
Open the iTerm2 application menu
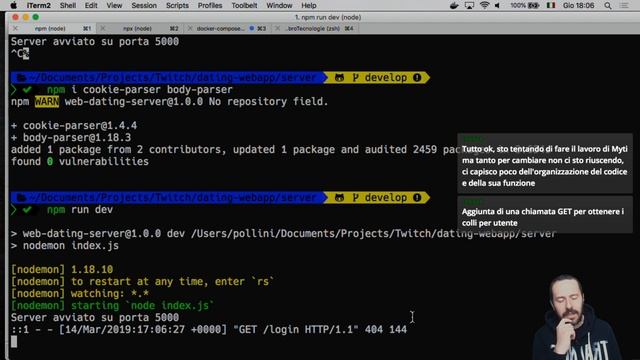point(39,5)
